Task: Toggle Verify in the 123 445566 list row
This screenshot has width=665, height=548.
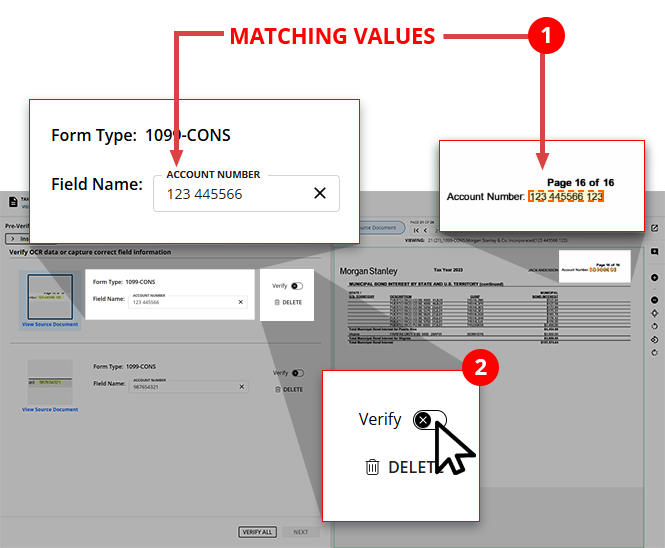Action: [297, 286]
